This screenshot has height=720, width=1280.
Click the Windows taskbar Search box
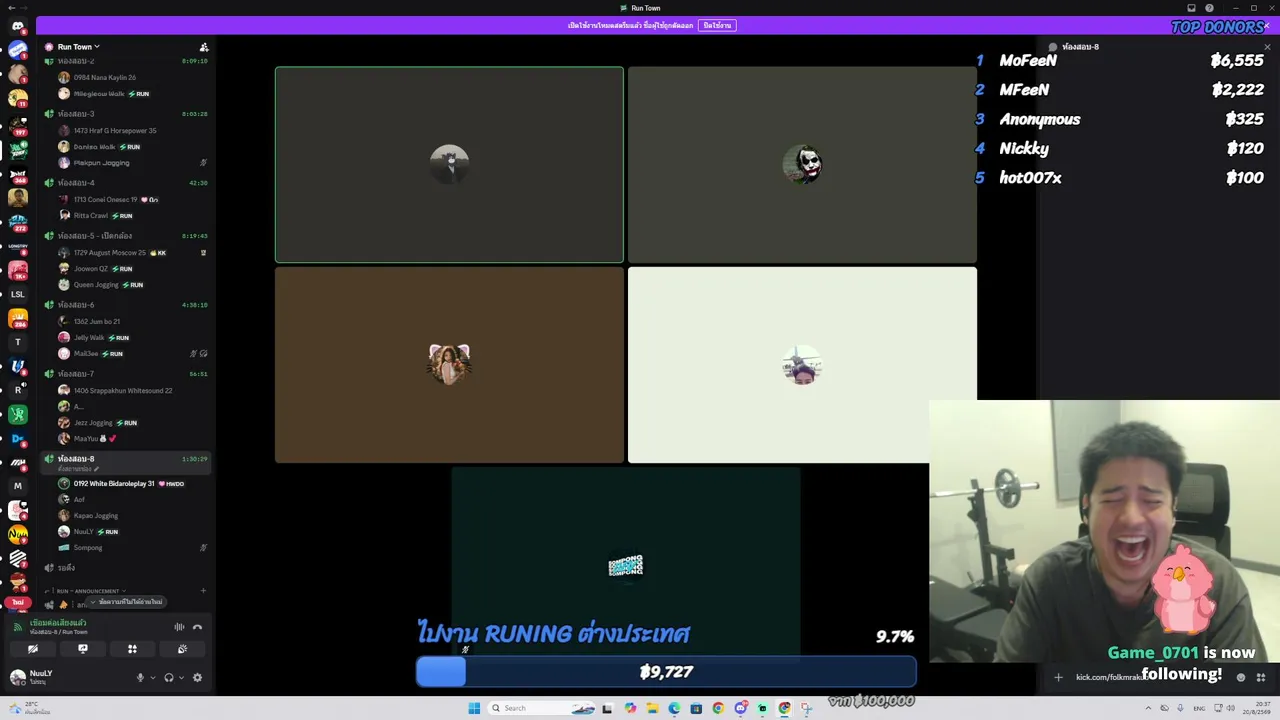pos(541,708)
